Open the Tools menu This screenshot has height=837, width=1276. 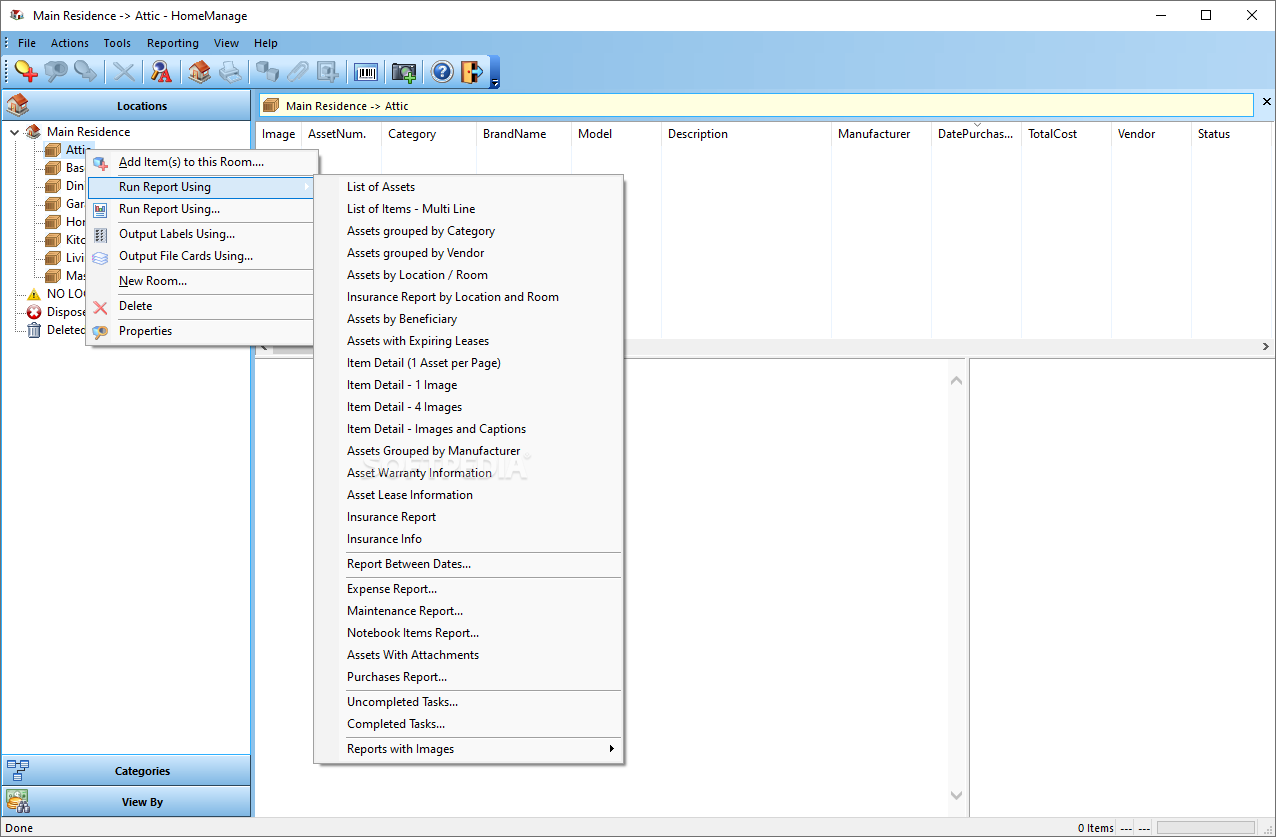click(117, 43)
